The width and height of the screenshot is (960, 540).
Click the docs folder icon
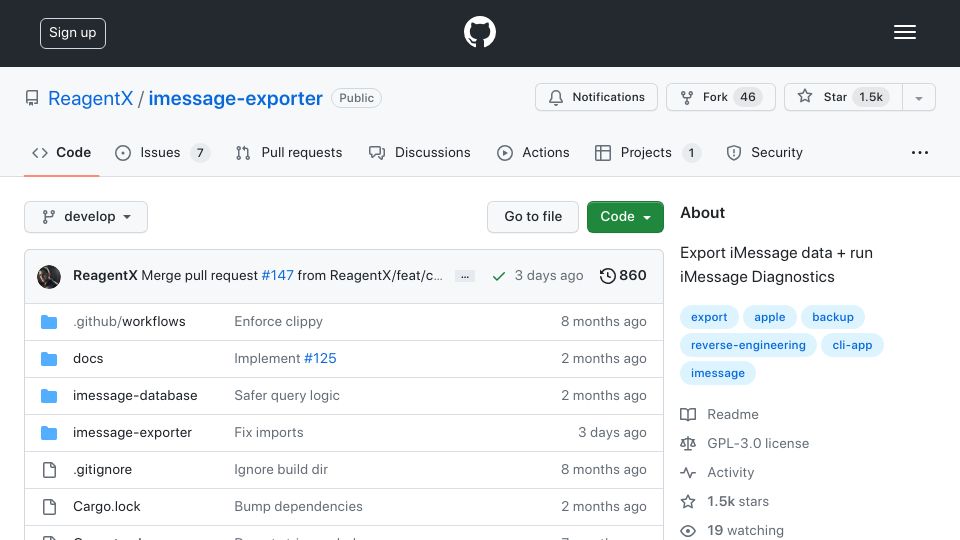[x=49, y=359]
